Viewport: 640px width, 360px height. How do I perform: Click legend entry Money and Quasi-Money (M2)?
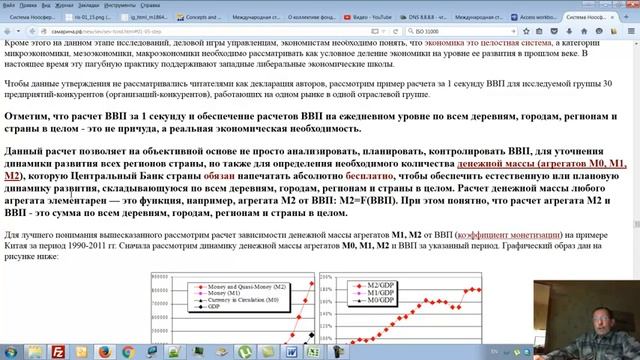(x=240, y=287)
